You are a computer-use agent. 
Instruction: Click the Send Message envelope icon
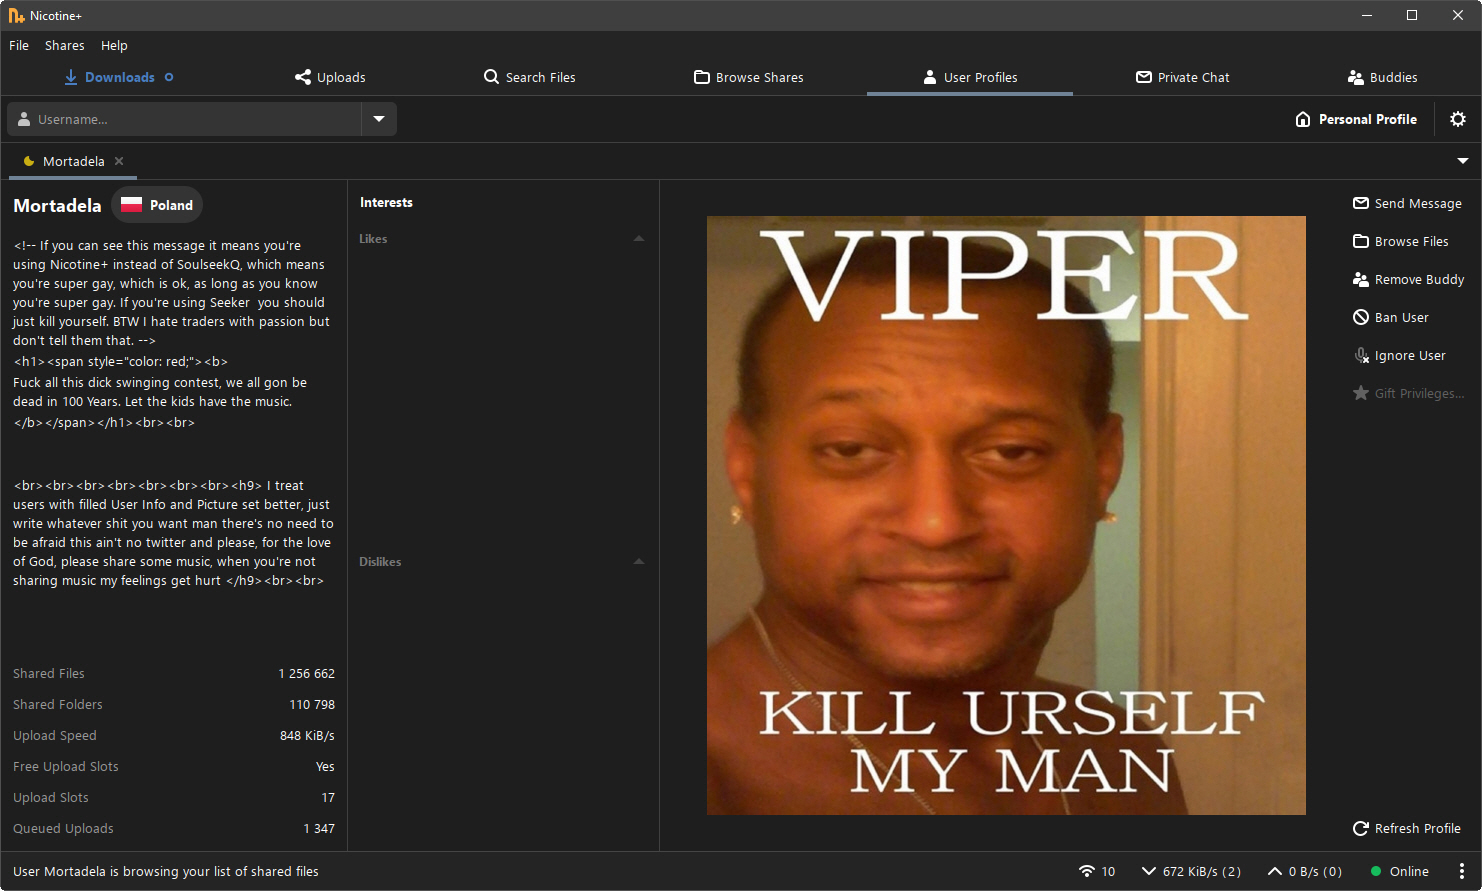coord(1361,203)
